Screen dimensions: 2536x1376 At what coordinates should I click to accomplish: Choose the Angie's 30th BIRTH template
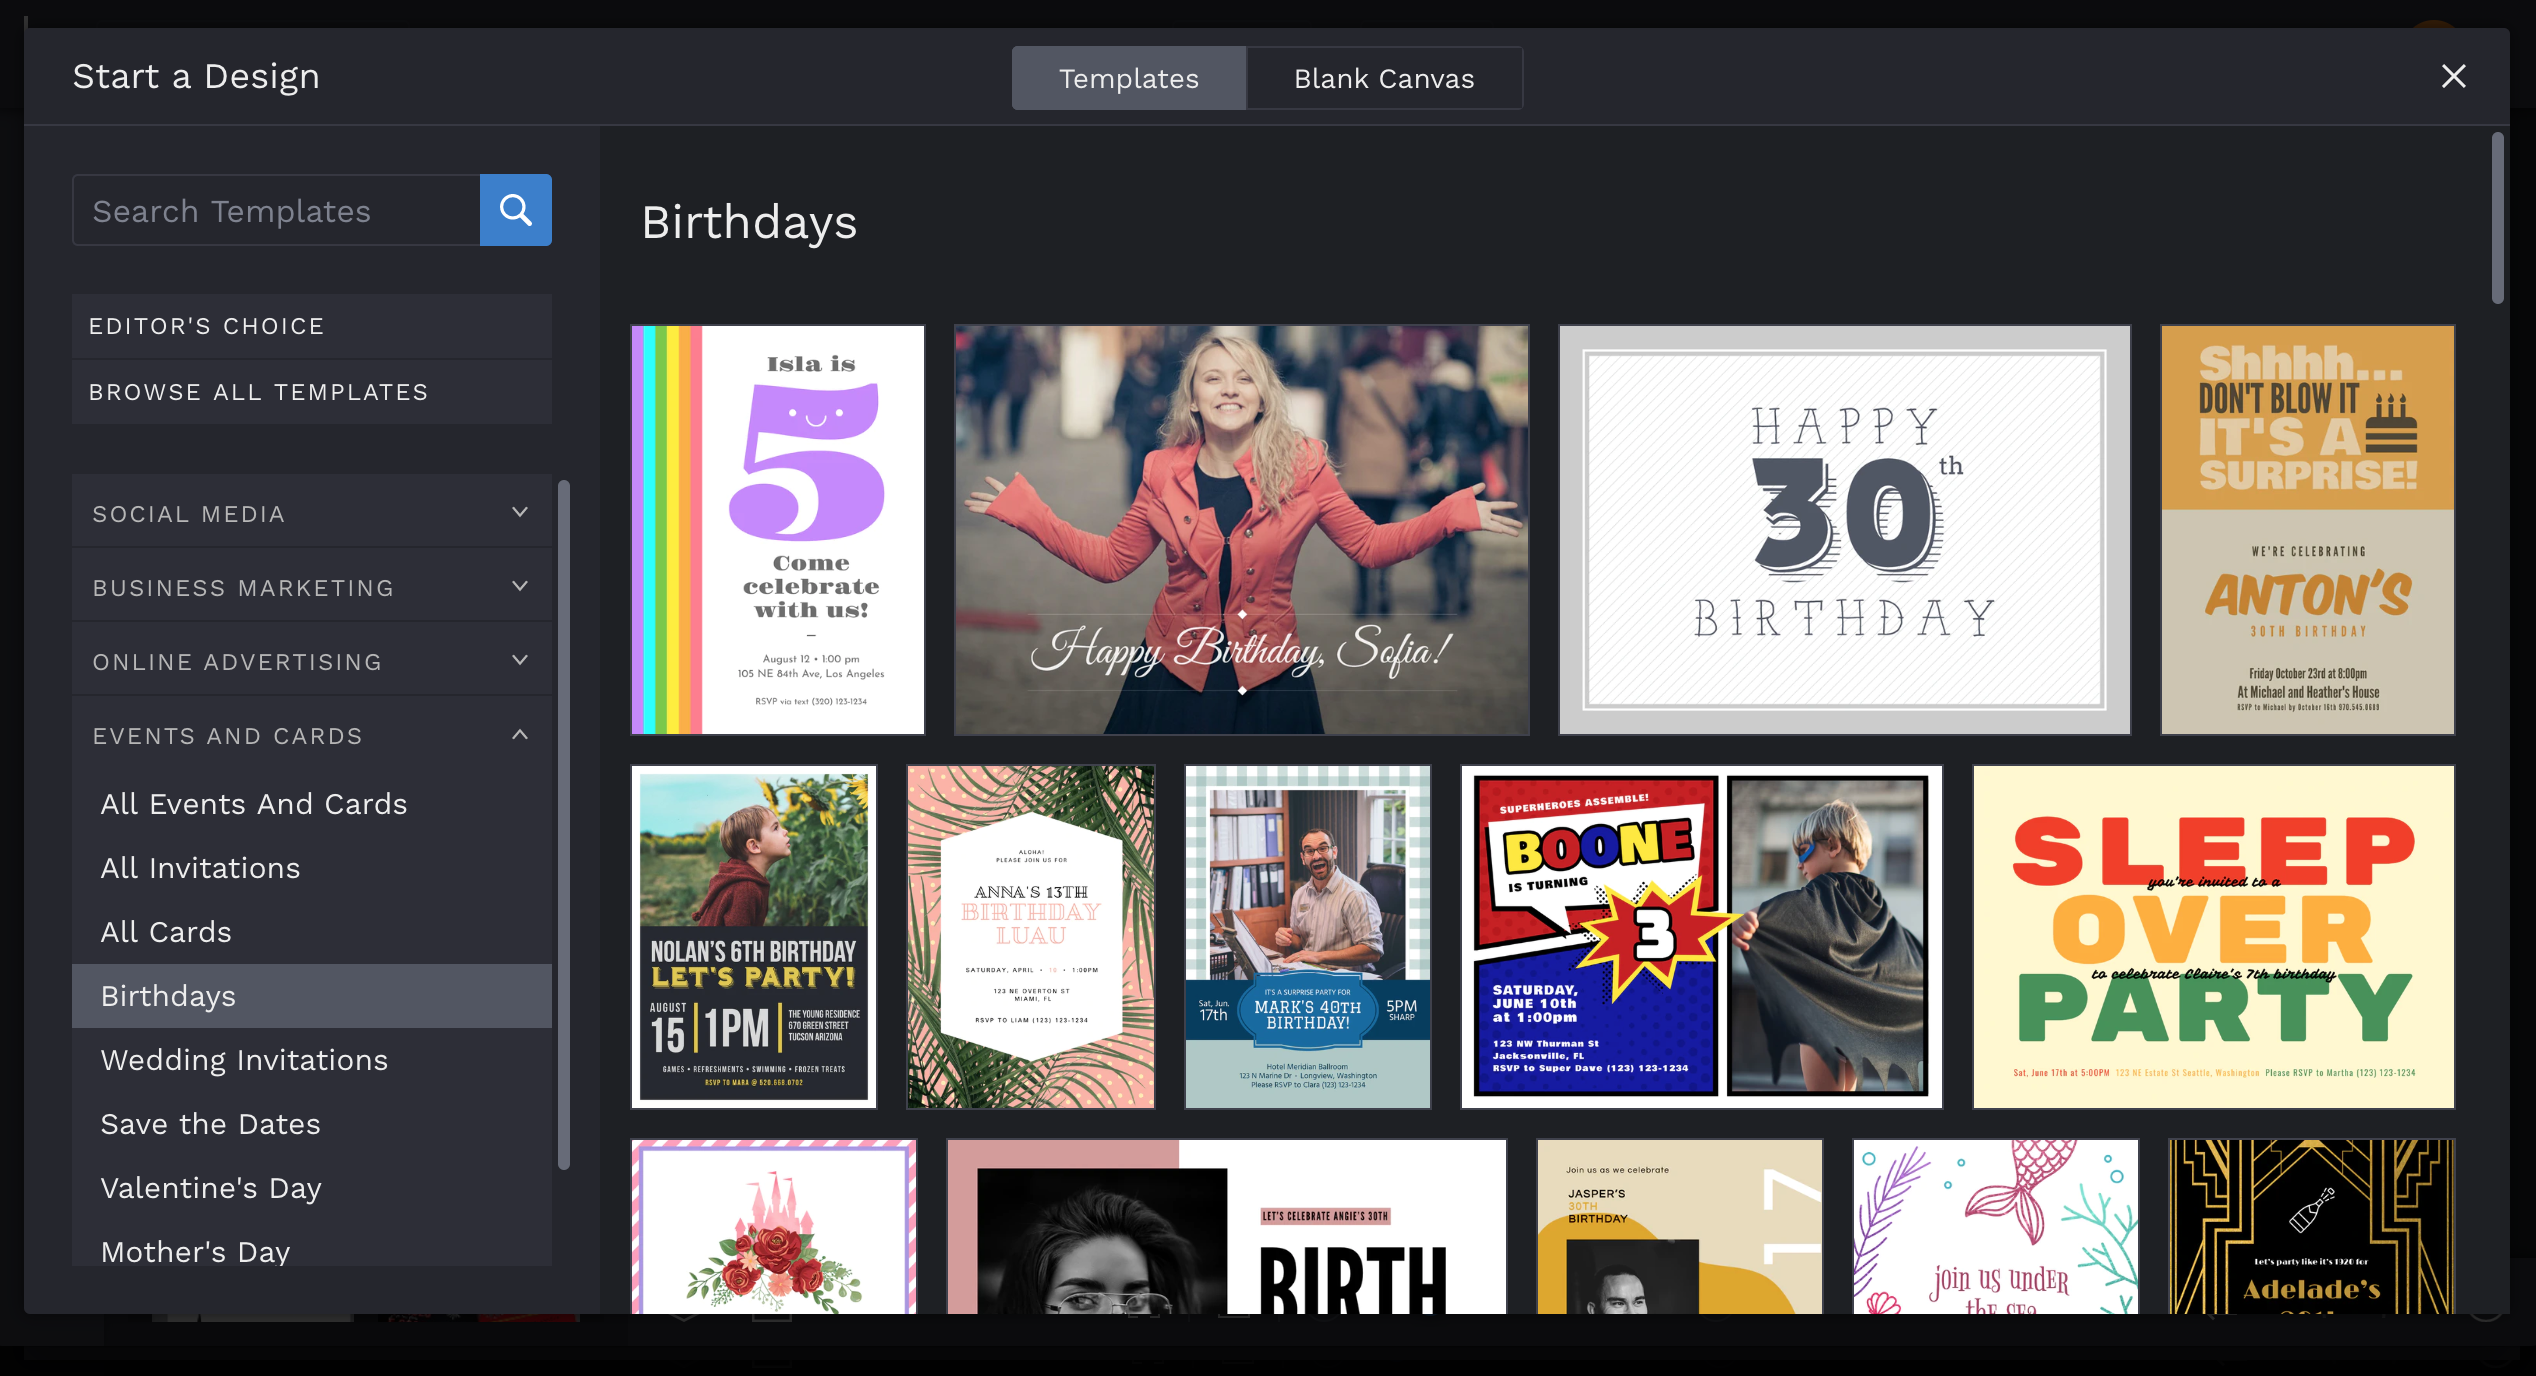(1227, 1227)
